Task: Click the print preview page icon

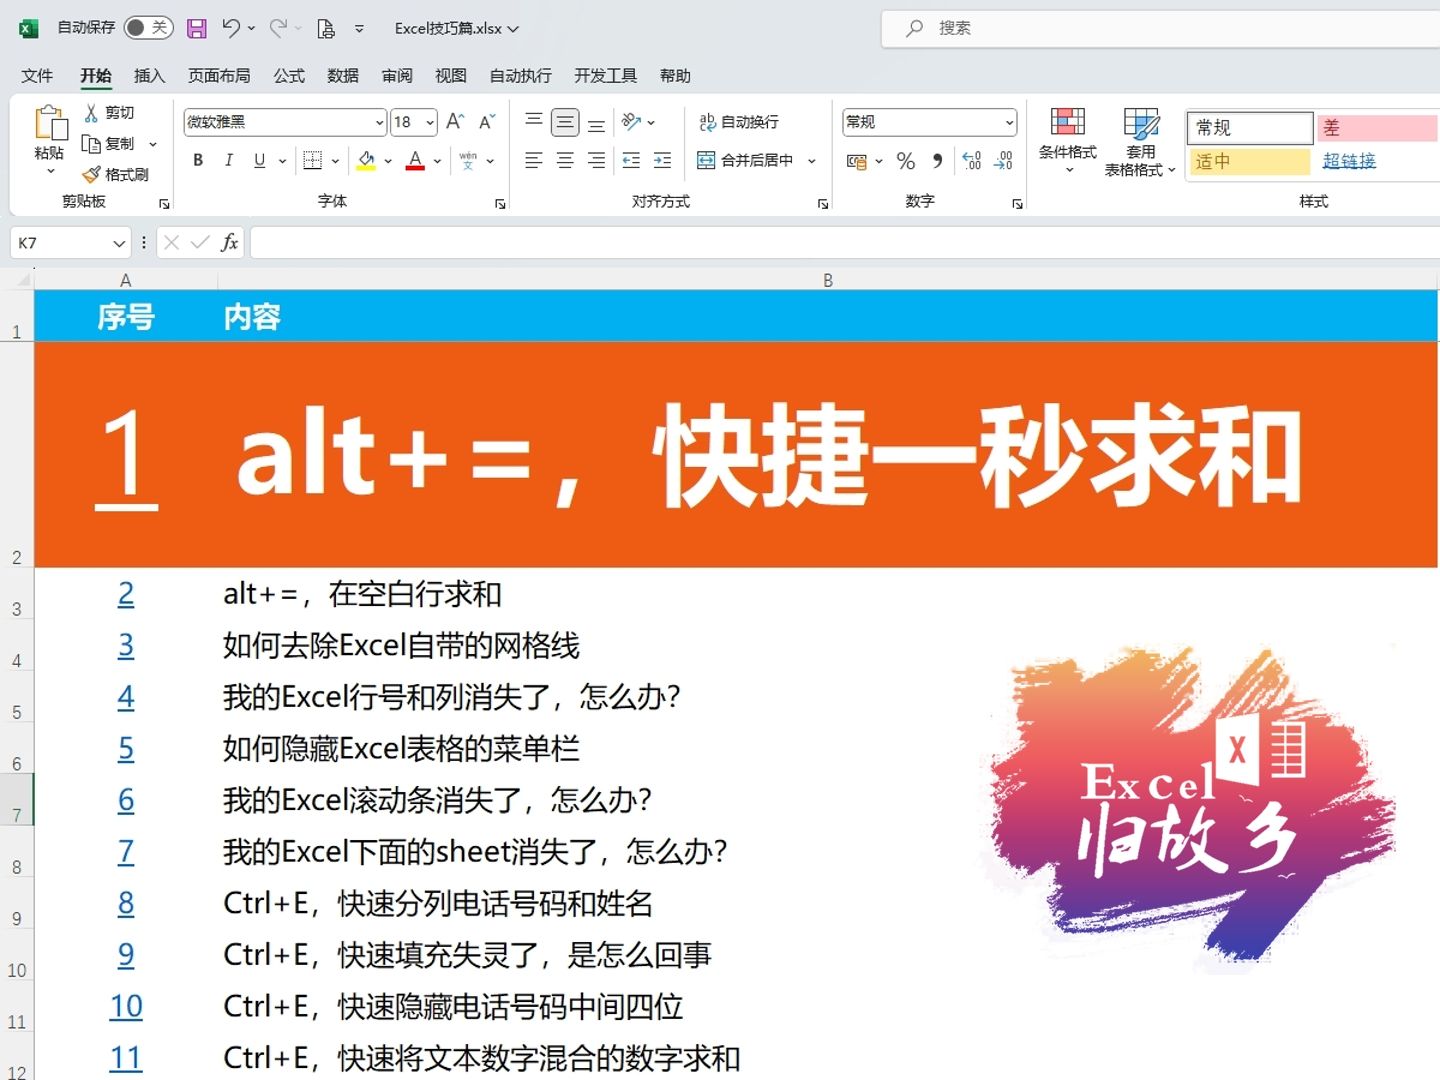Action: coord(326,28)
